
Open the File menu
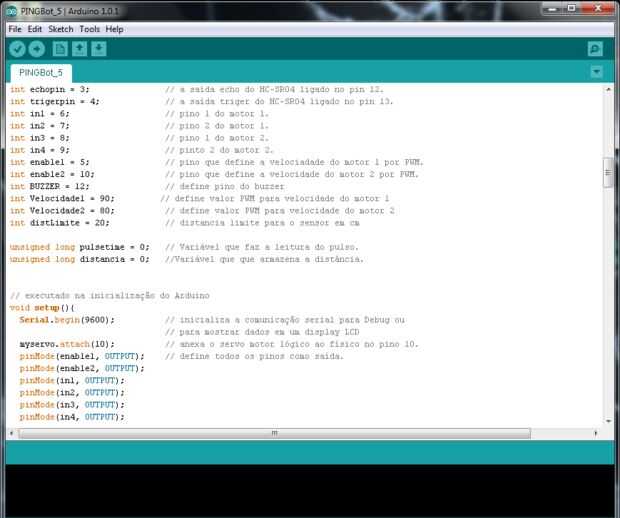15,29
